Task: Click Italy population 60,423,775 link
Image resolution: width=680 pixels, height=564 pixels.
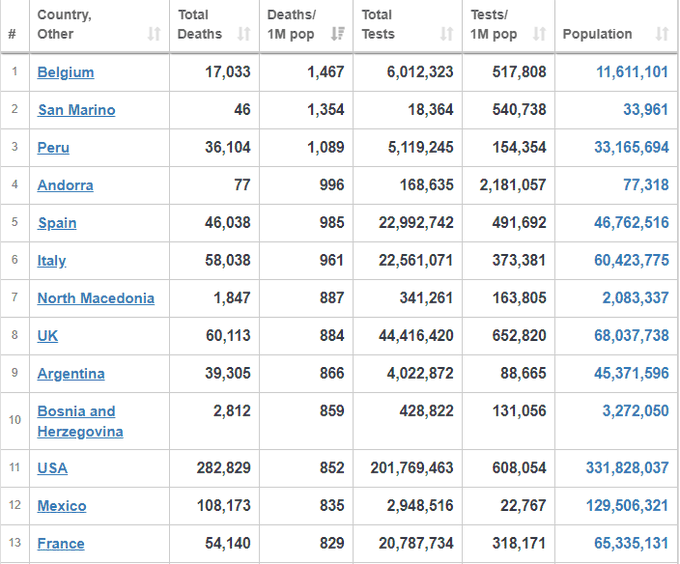Action: [631, 261]
